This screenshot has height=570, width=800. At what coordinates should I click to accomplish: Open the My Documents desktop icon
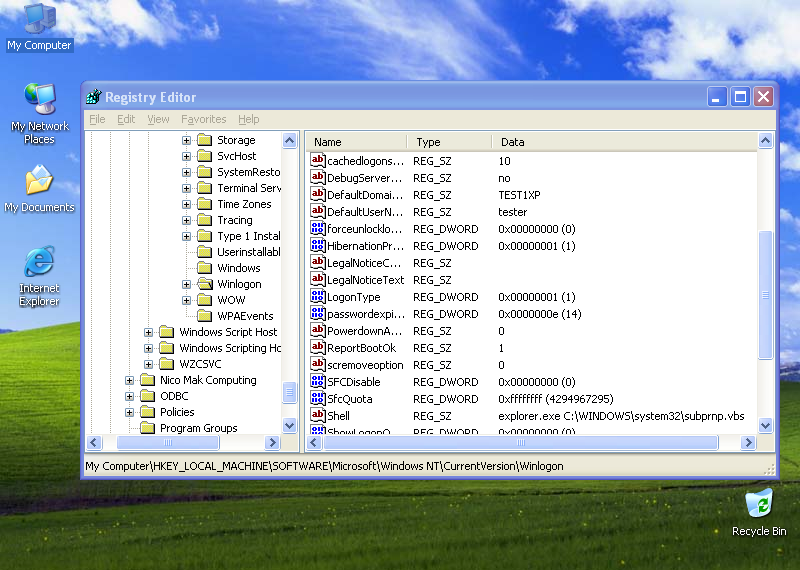[39, 188]
